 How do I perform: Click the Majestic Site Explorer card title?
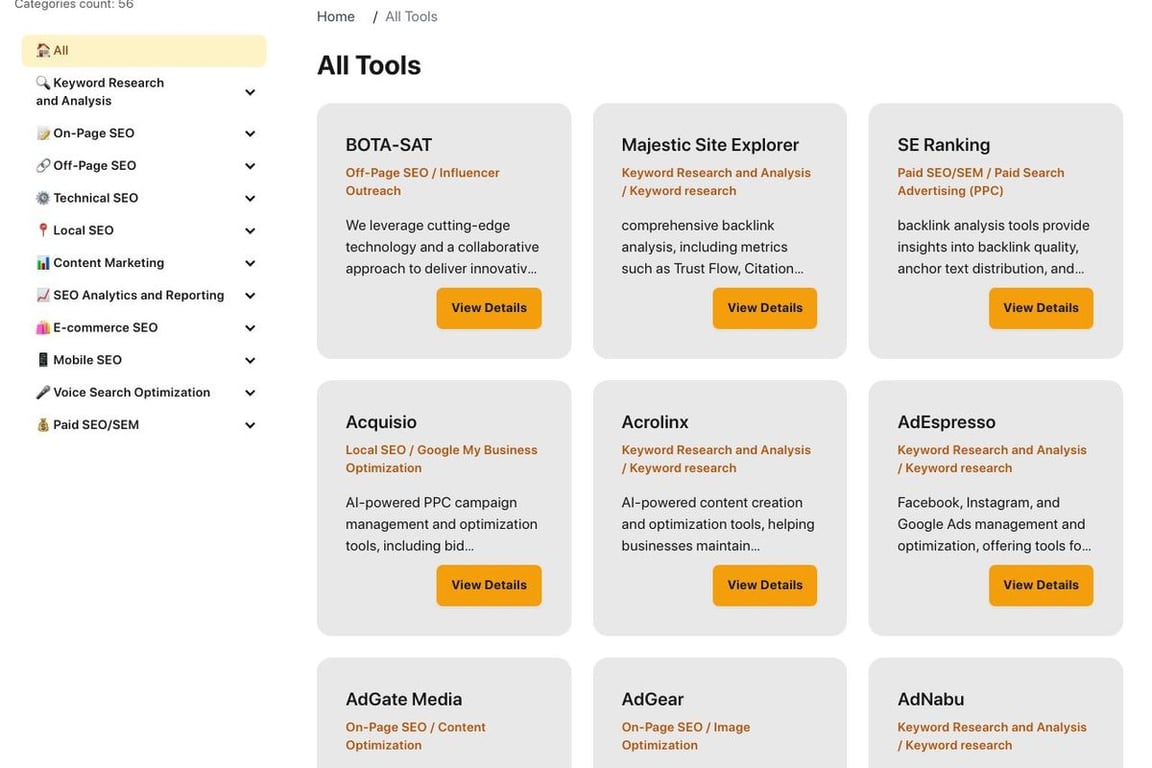[x=710, y=145]
